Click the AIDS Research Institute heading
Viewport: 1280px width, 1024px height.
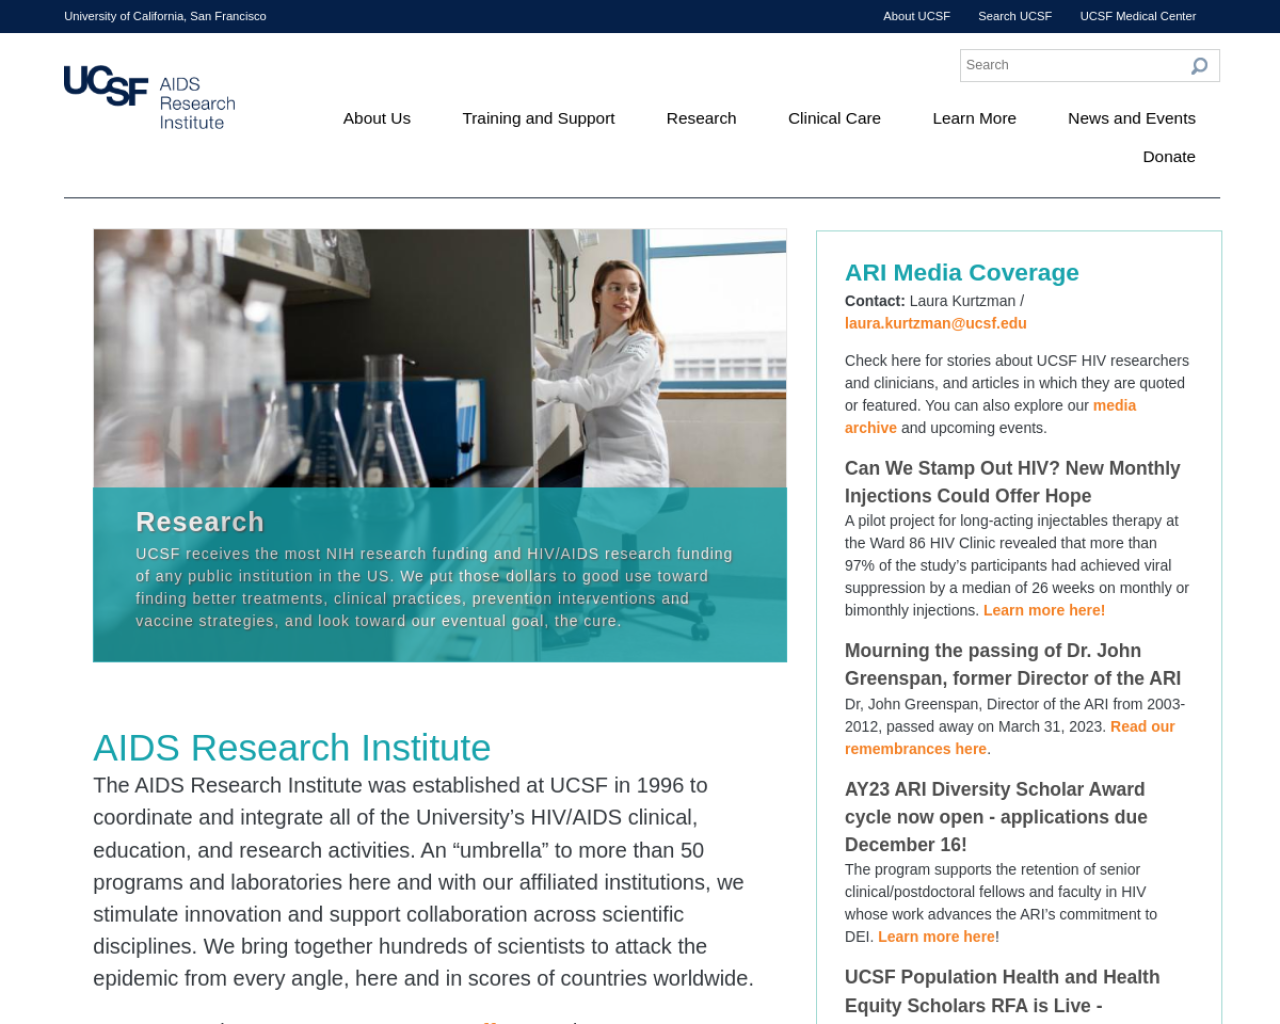pos(292,748)
